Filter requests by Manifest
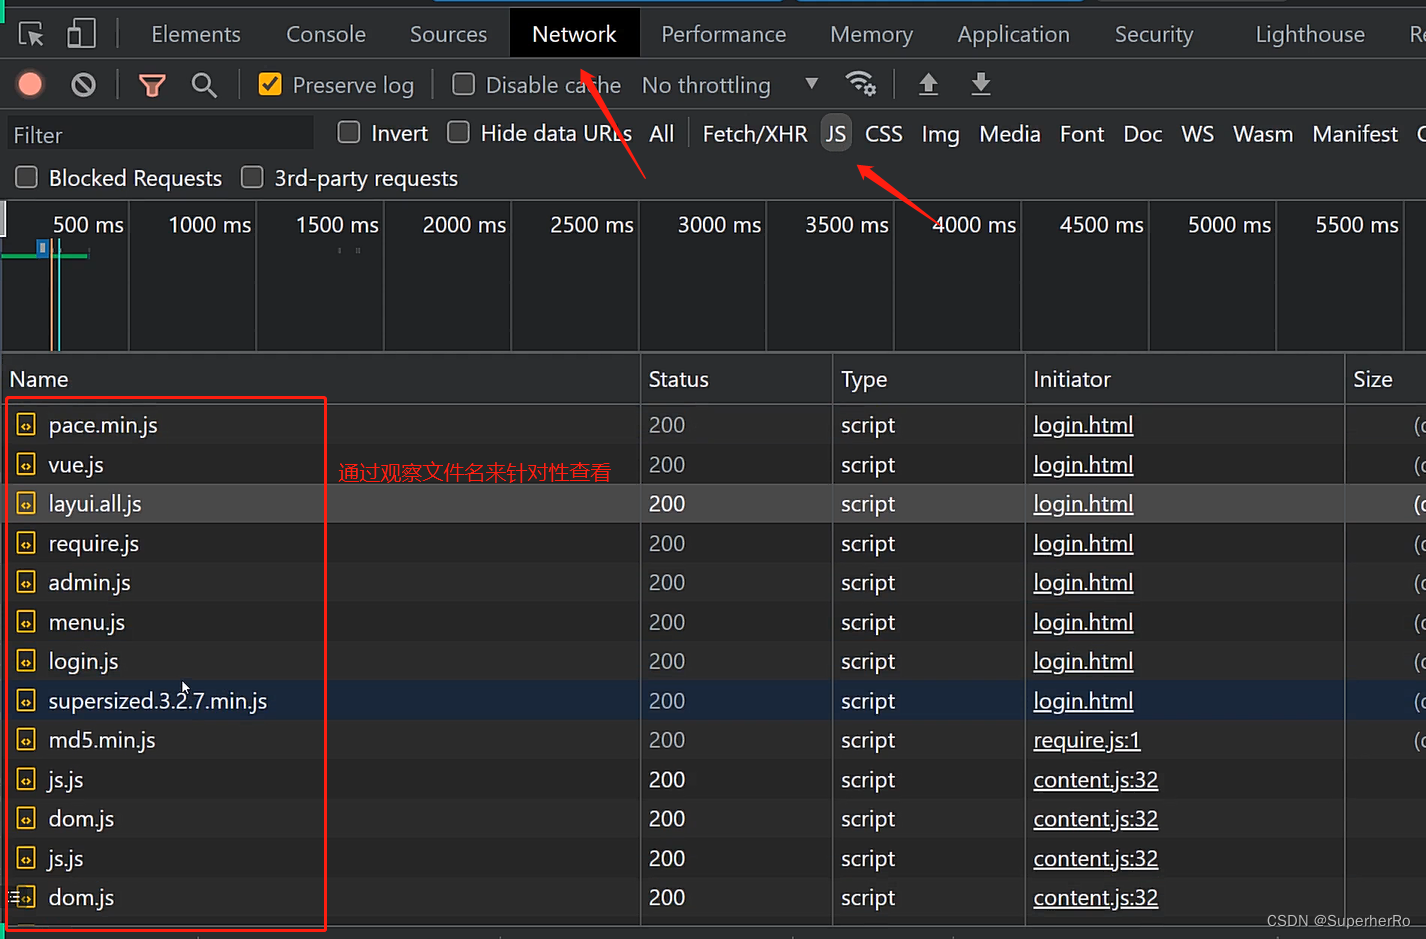 point(1355,134)
